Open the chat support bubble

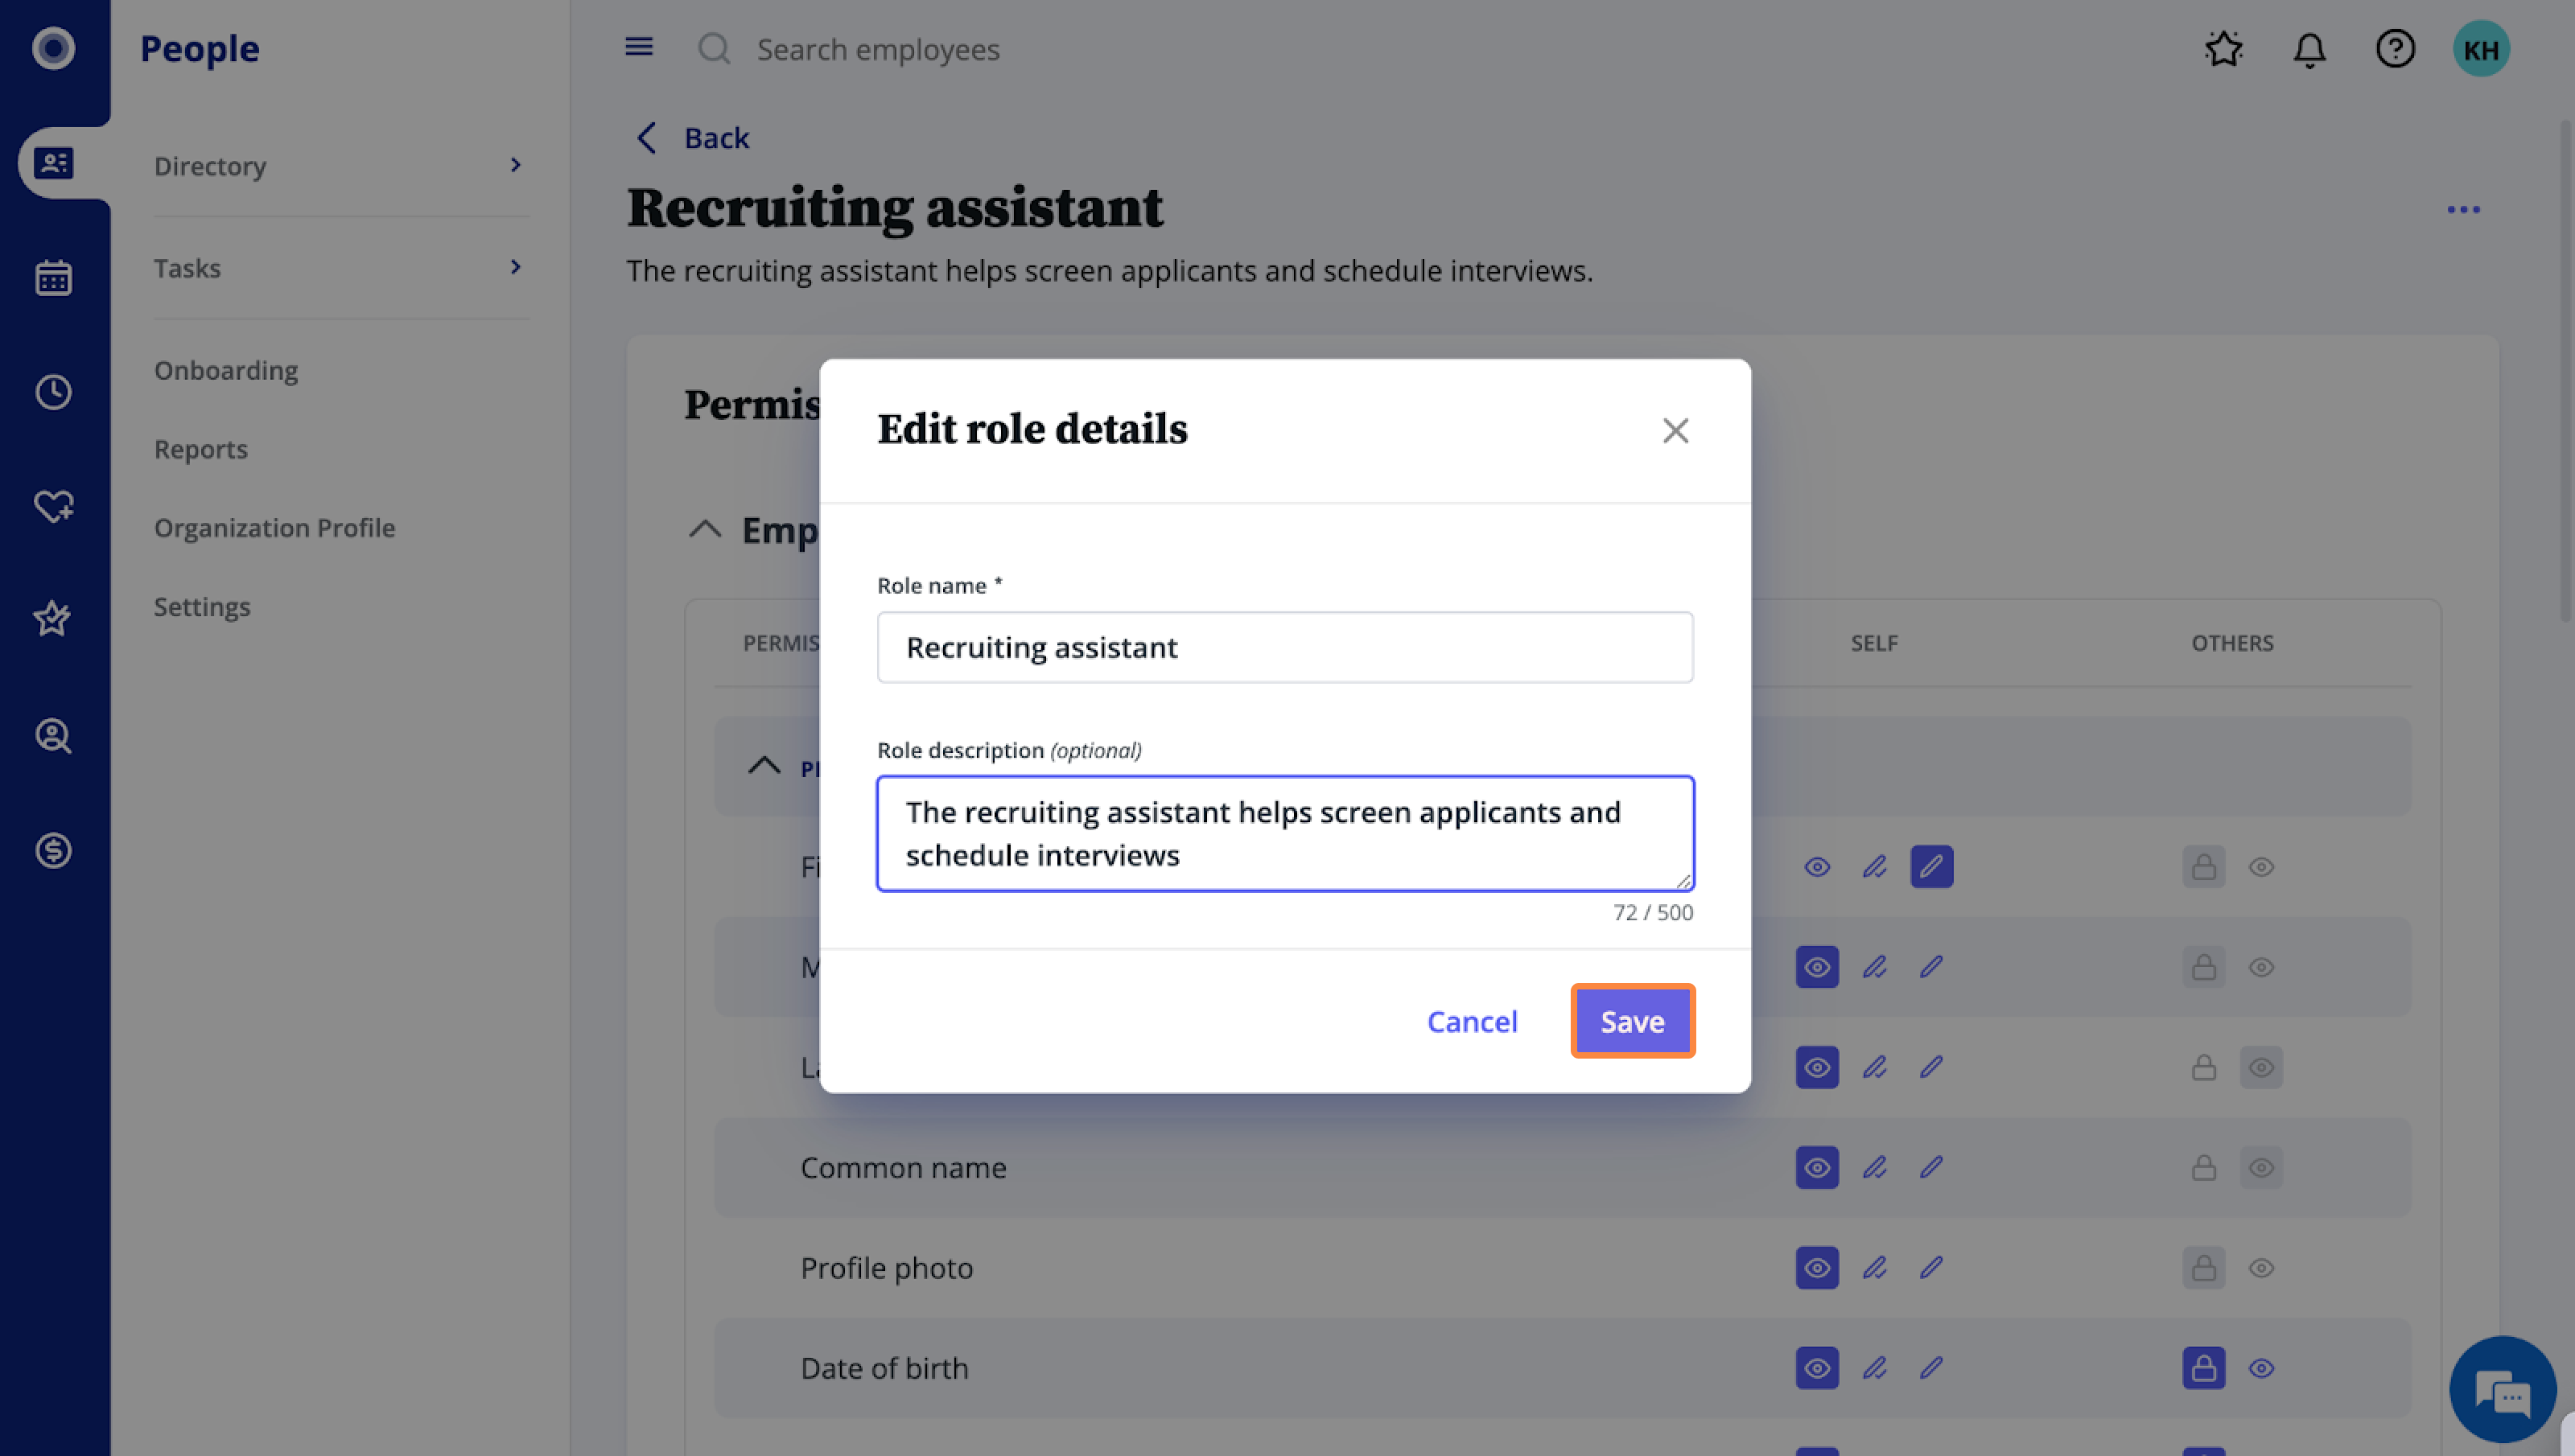click(x=2502, y=1391)
